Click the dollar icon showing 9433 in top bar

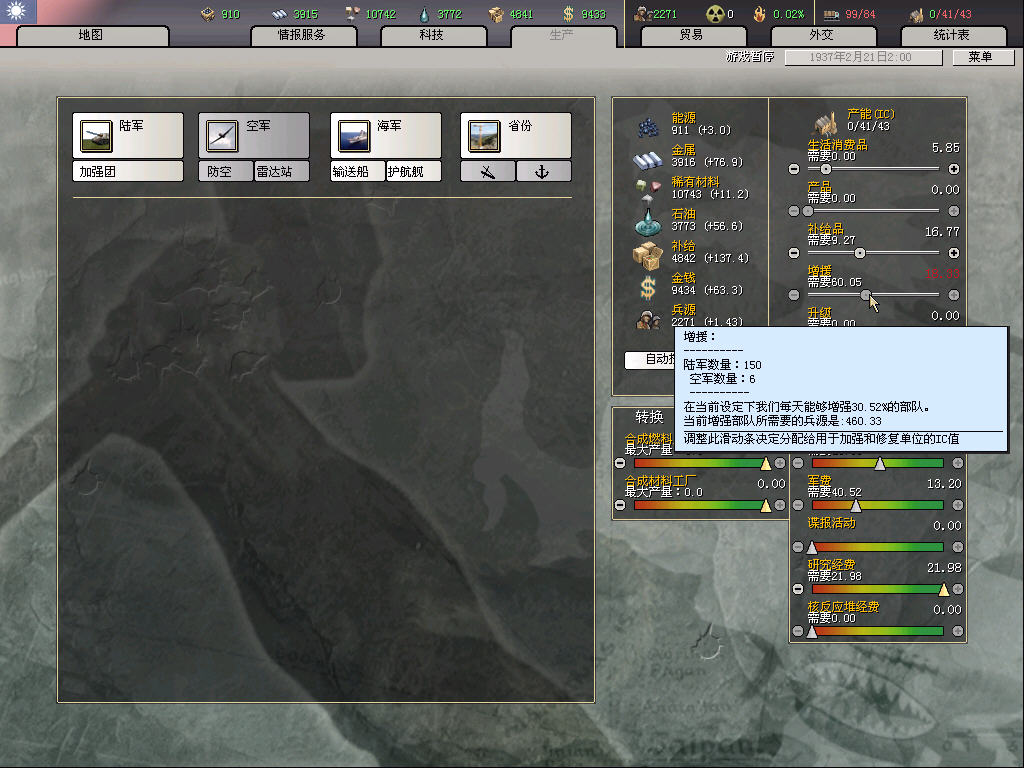click(568, 14)
